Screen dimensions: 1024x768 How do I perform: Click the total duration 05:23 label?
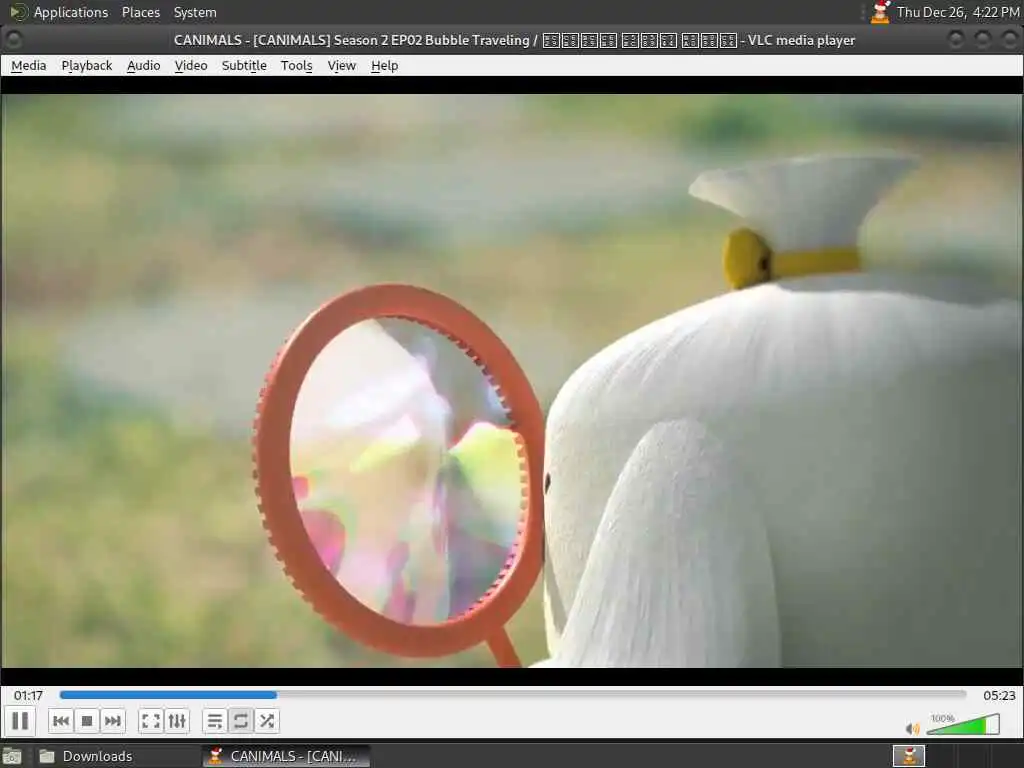(x=999, y=696)
